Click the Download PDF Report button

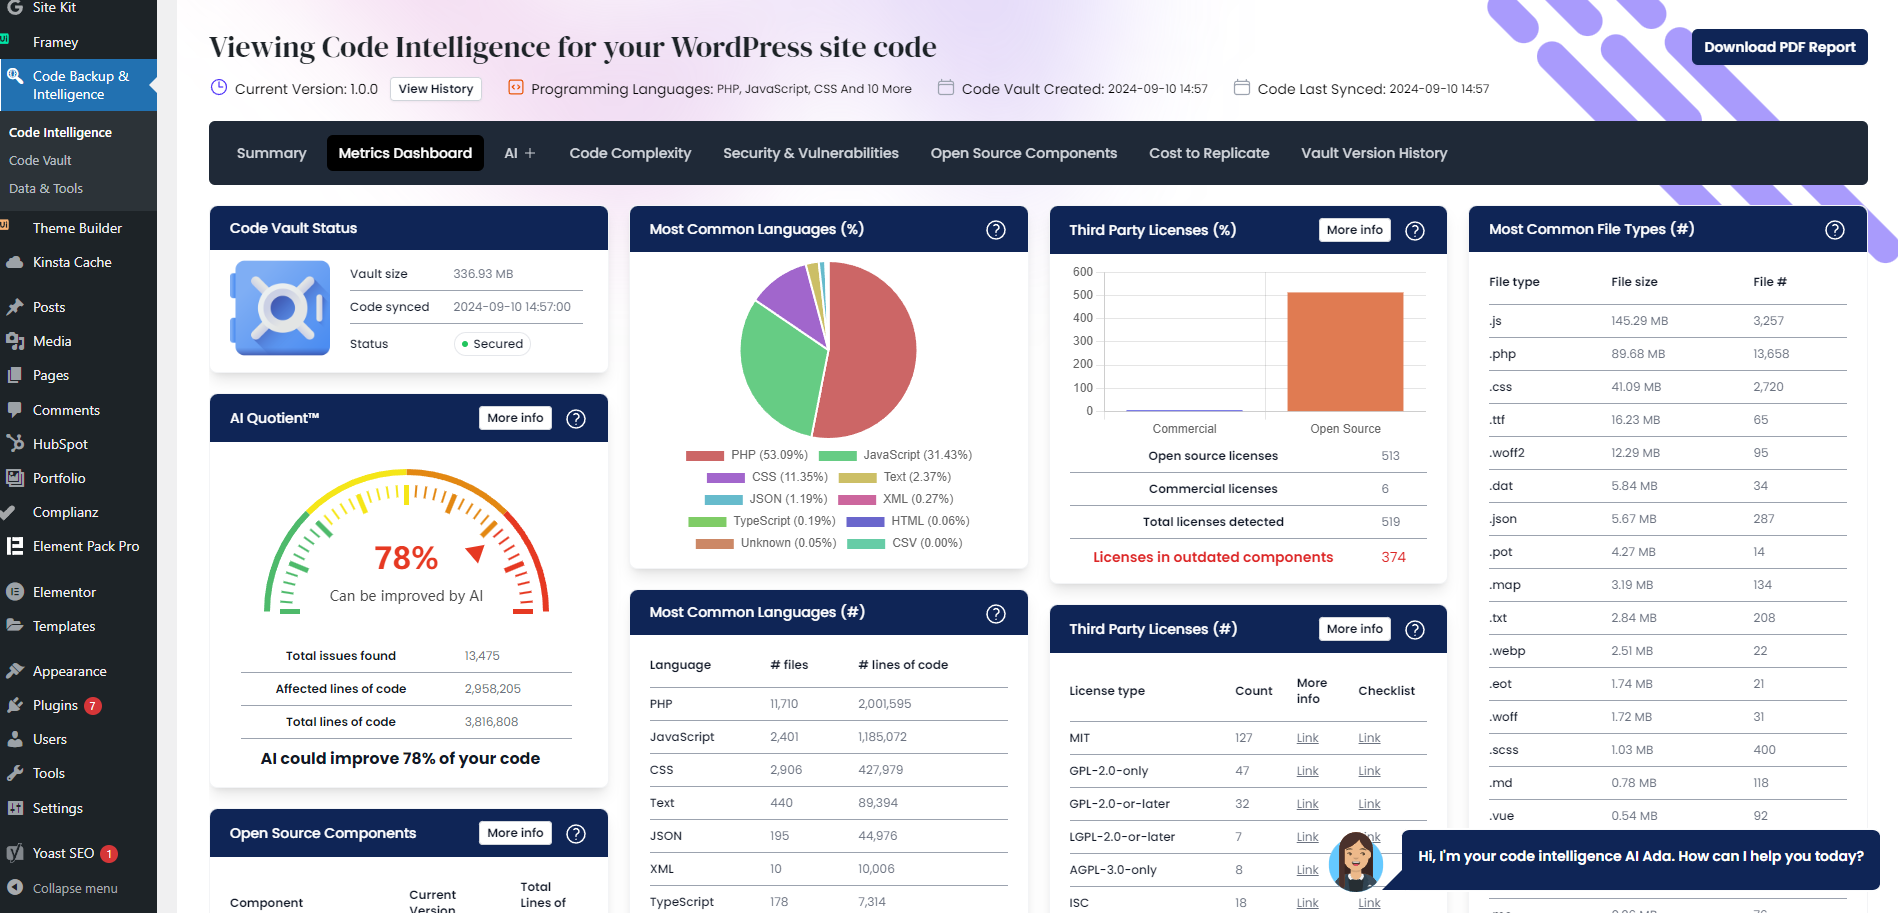coord(1780,47)
